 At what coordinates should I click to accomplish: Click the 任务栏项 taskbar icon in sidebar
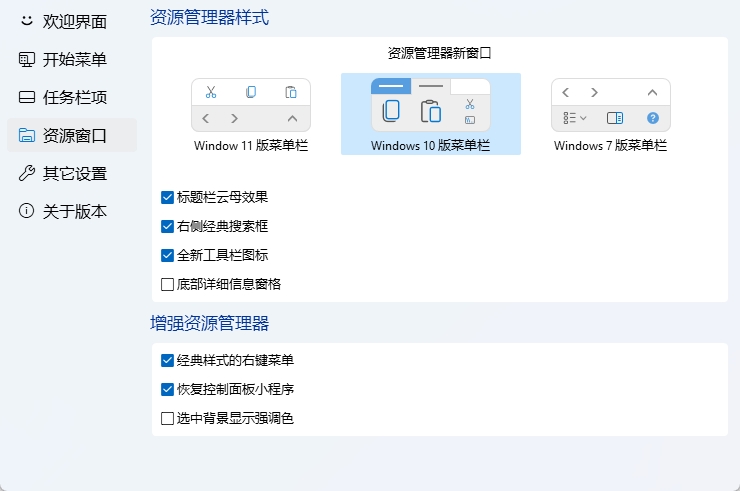coord(27,97)
